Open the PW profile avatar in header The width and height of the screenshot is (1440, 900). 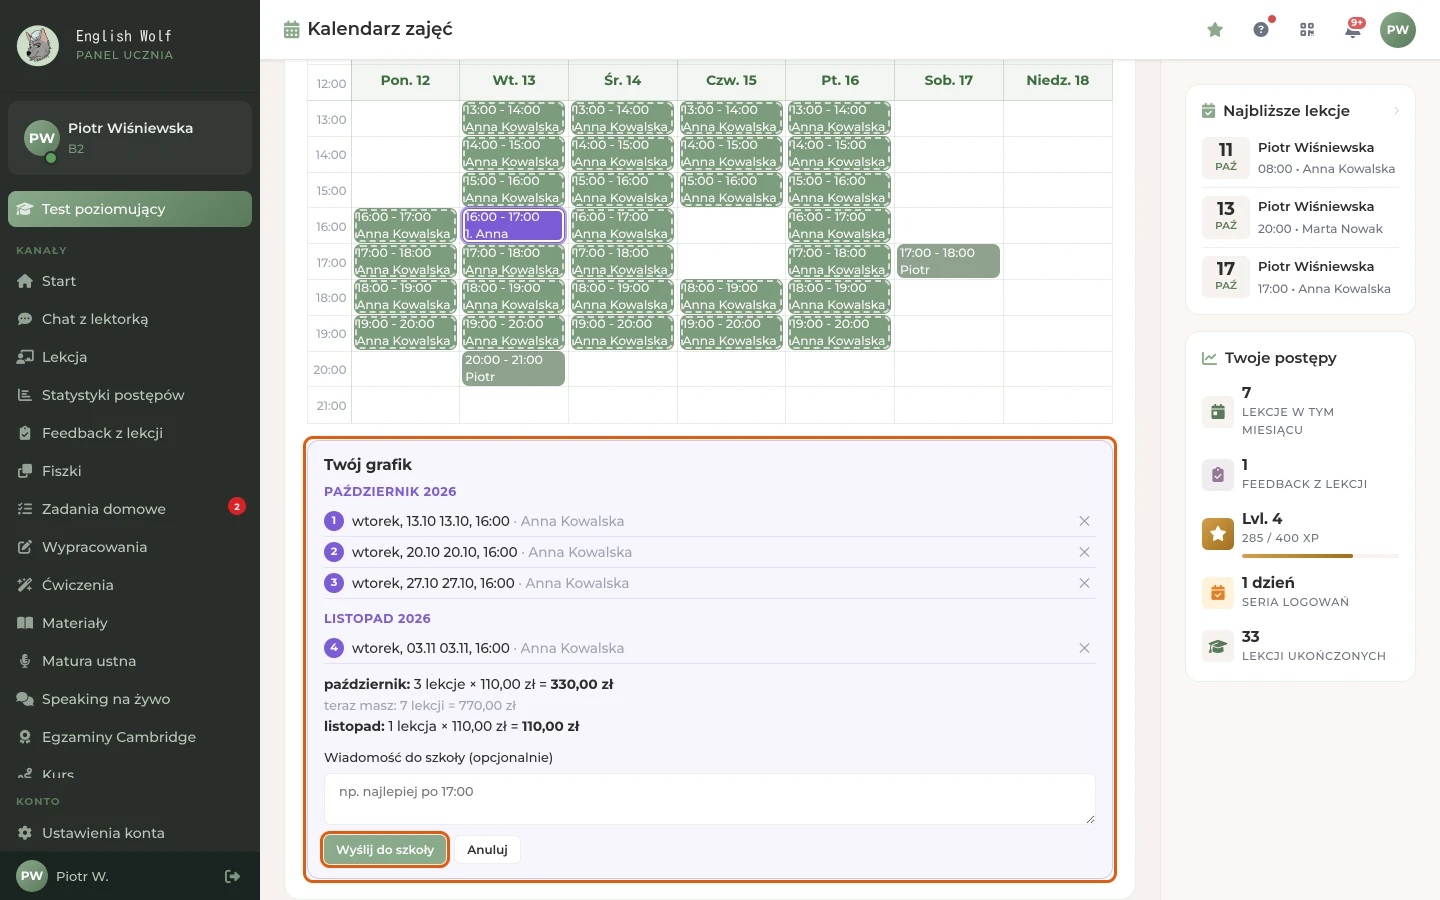1398,30
